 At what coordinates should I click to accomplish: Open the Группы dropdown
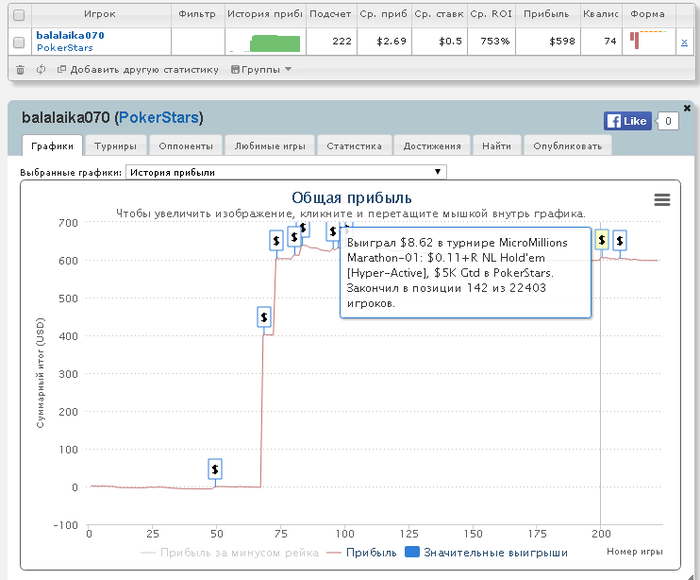pyautogui.click(x=261, y=70)
